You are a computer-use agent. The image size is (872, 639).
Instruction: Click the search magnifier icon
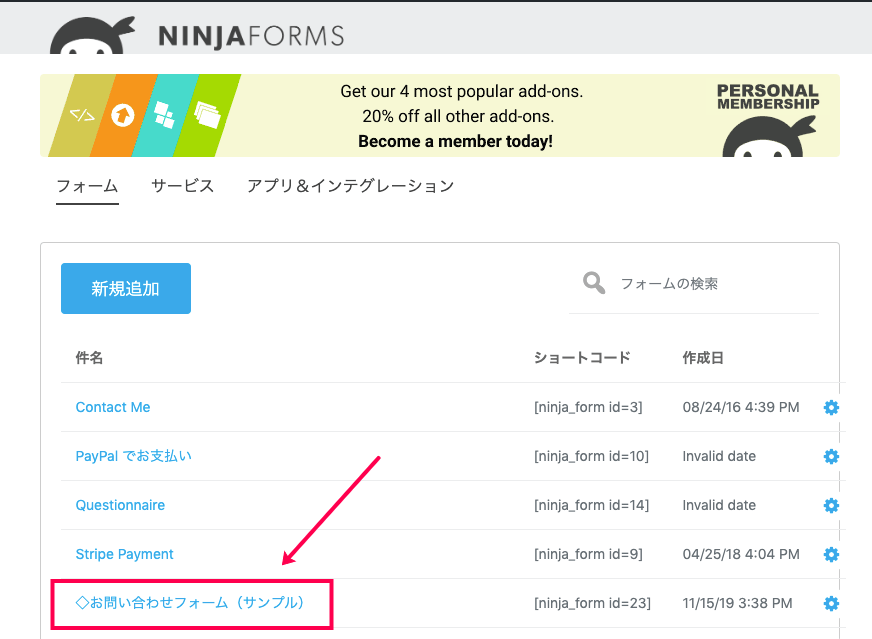(593, 283)
